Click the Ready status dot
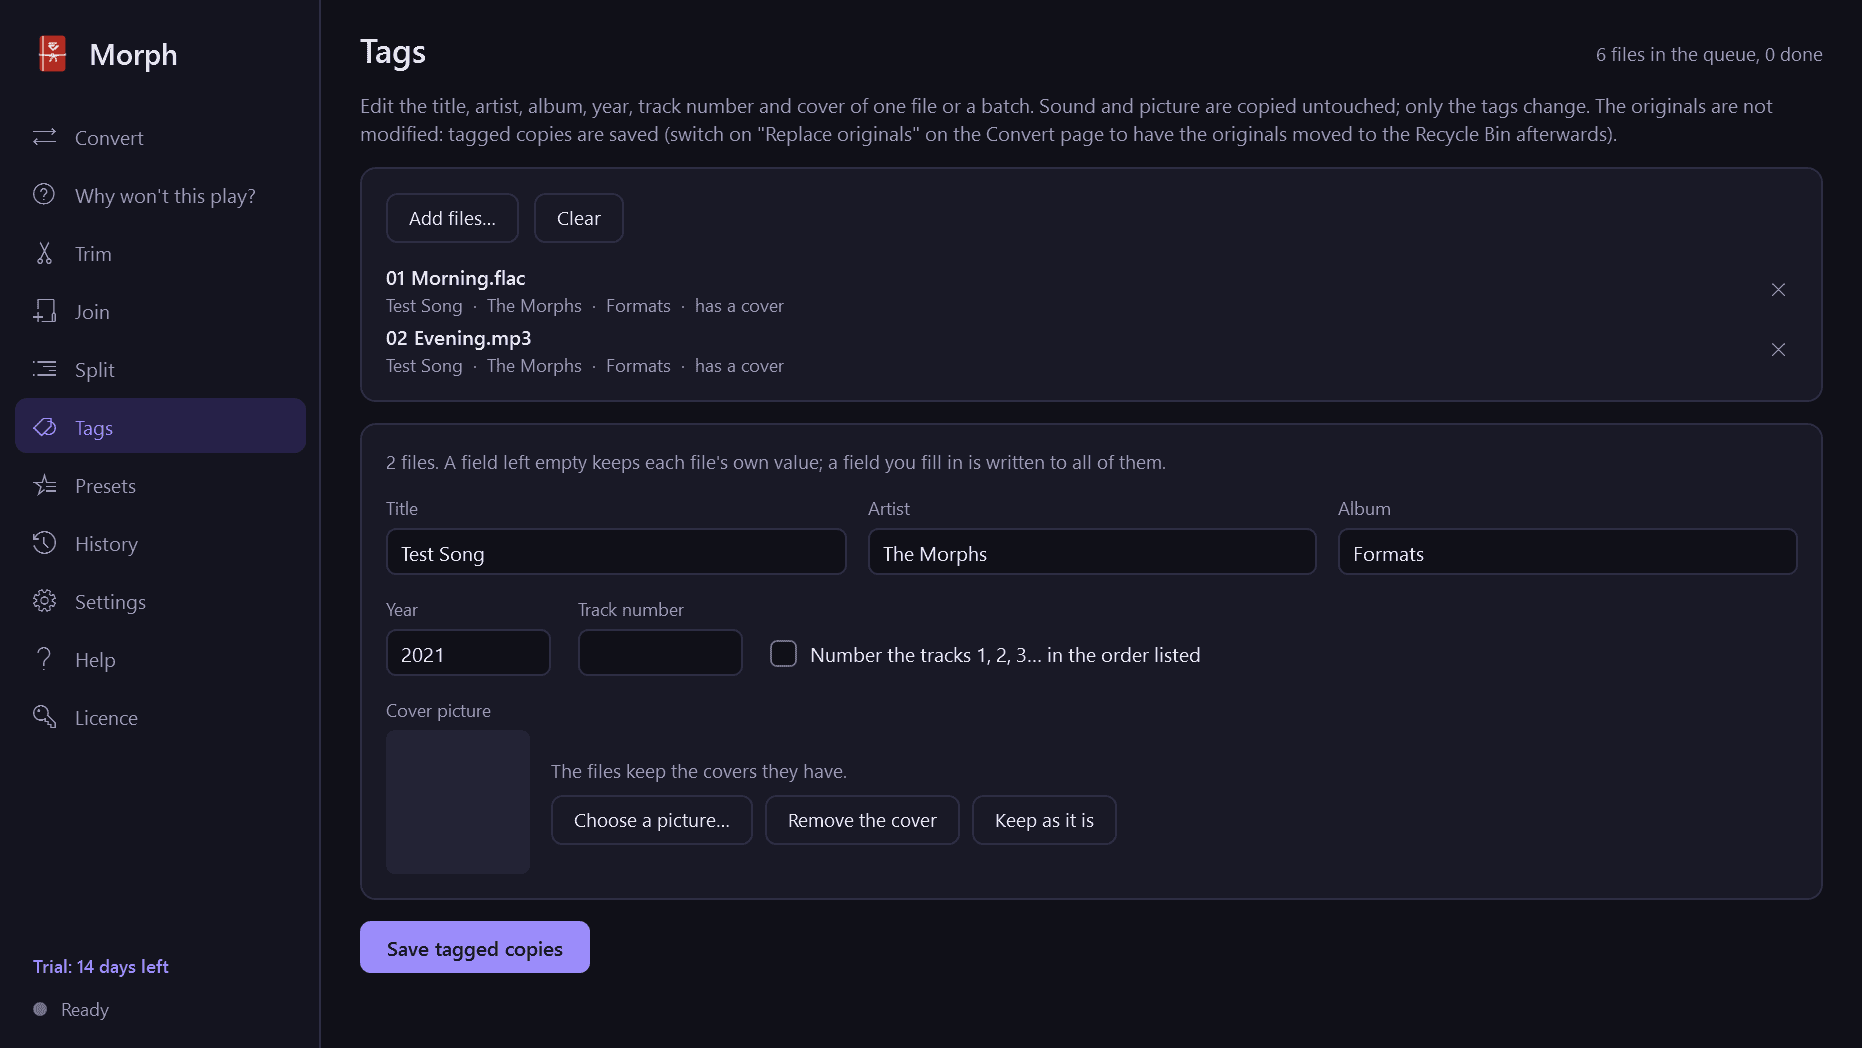The width and height of the screenshot is (1862, 1048). coord(40,1009)
